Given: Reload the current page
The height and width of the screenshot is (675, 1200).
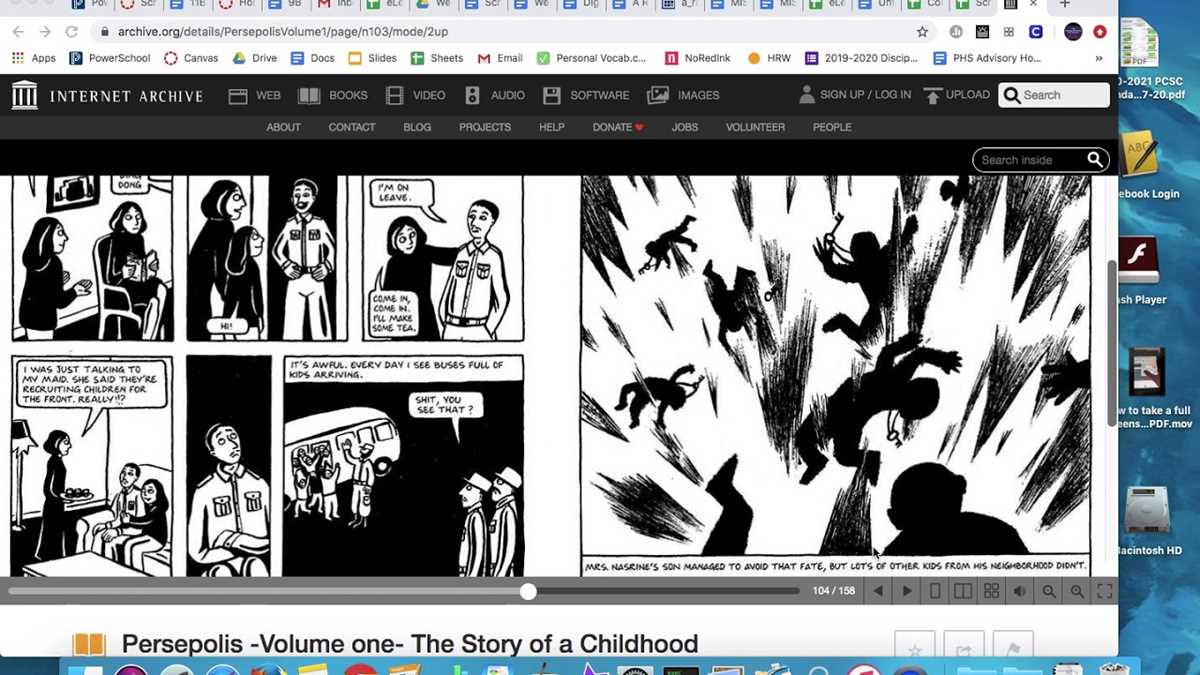Looking at the screenshot, I should click(x=71, y=32).
